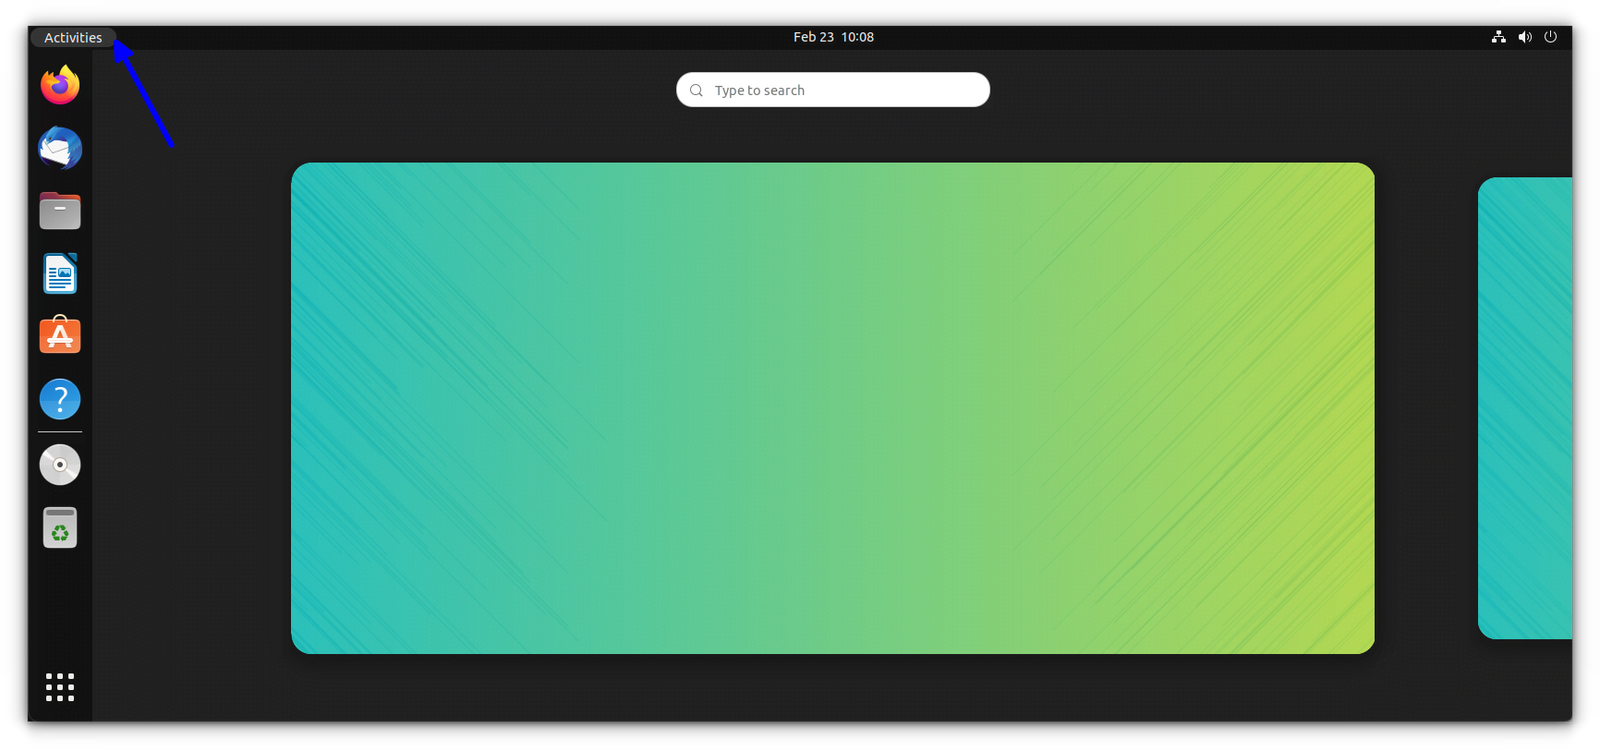Click the mounted disc icon in dock

click(x=60, y=465)
